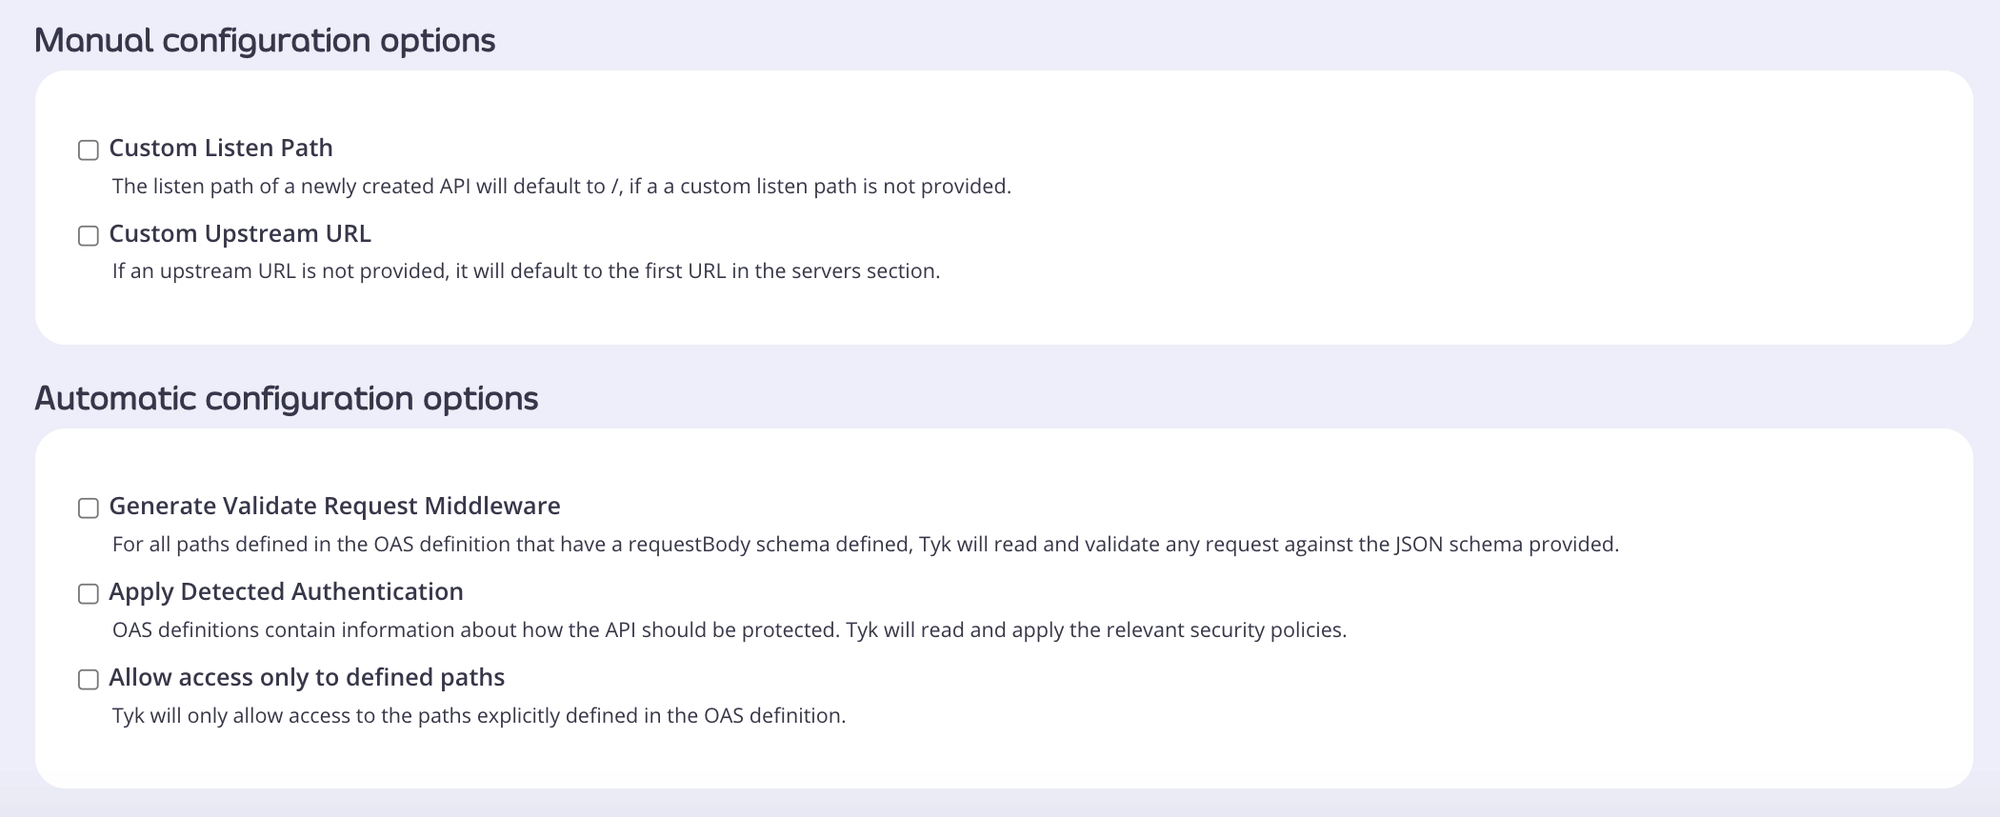This screenshot has height=817, width=2000.
Task: Click the Automatic configuration options heading
Action: 287,397
